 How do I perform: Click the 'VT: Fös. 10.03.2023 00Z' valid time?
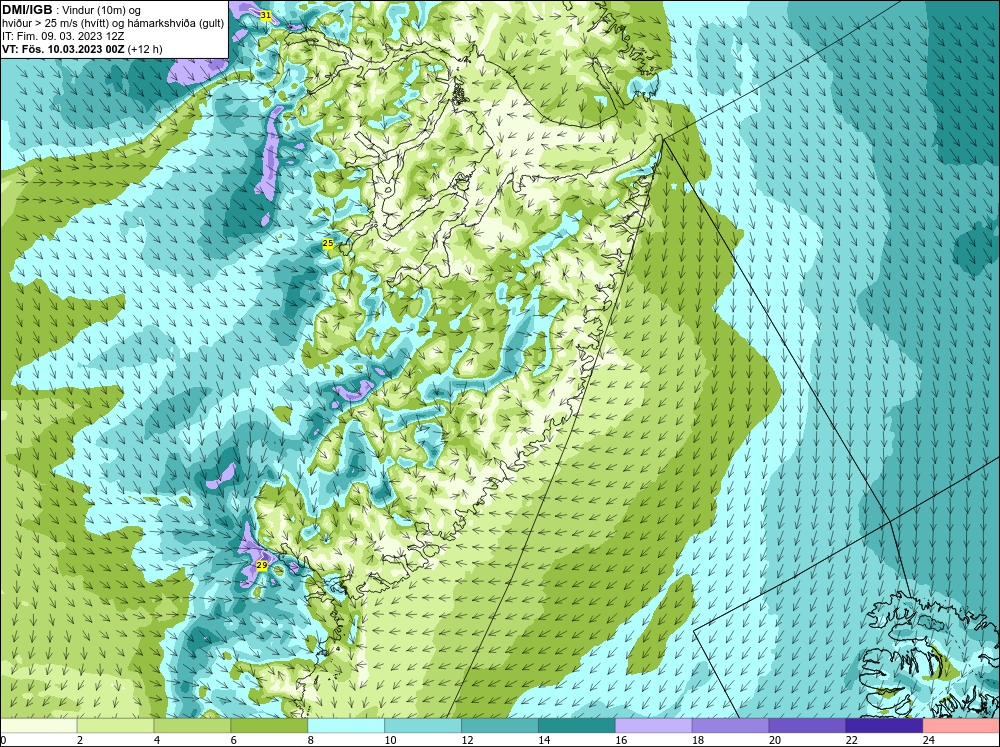pos(64,49)
